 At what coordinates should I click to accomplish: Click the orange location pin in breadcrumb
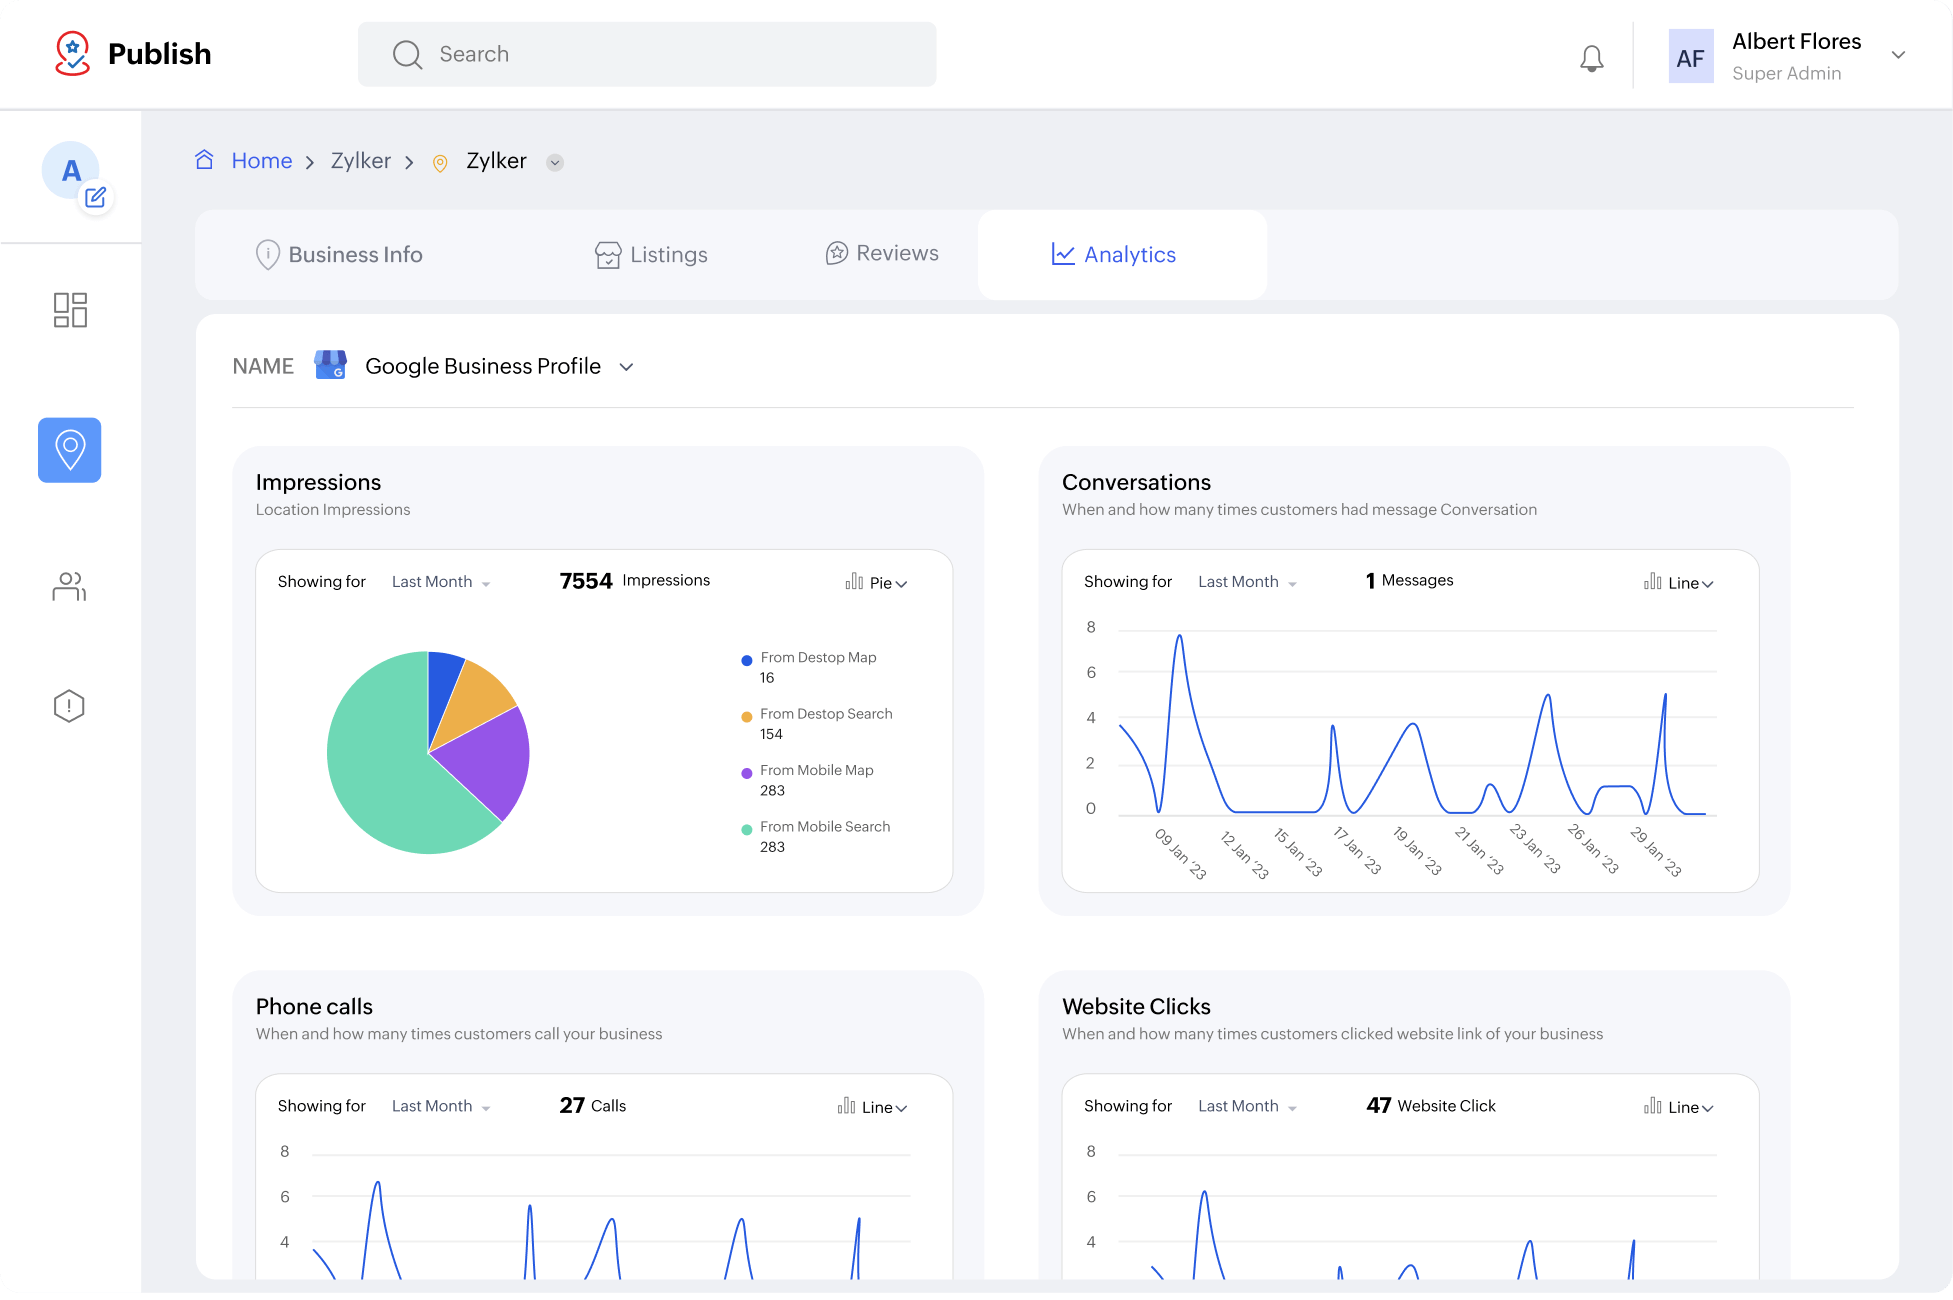coord(440,163)
